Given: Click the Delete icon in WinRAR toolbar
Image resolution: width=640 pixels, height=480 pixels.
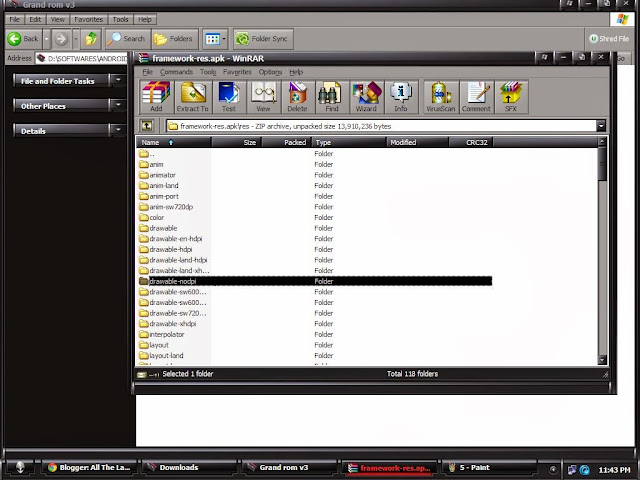Looking at the screenshot, I should pos(297,97).
